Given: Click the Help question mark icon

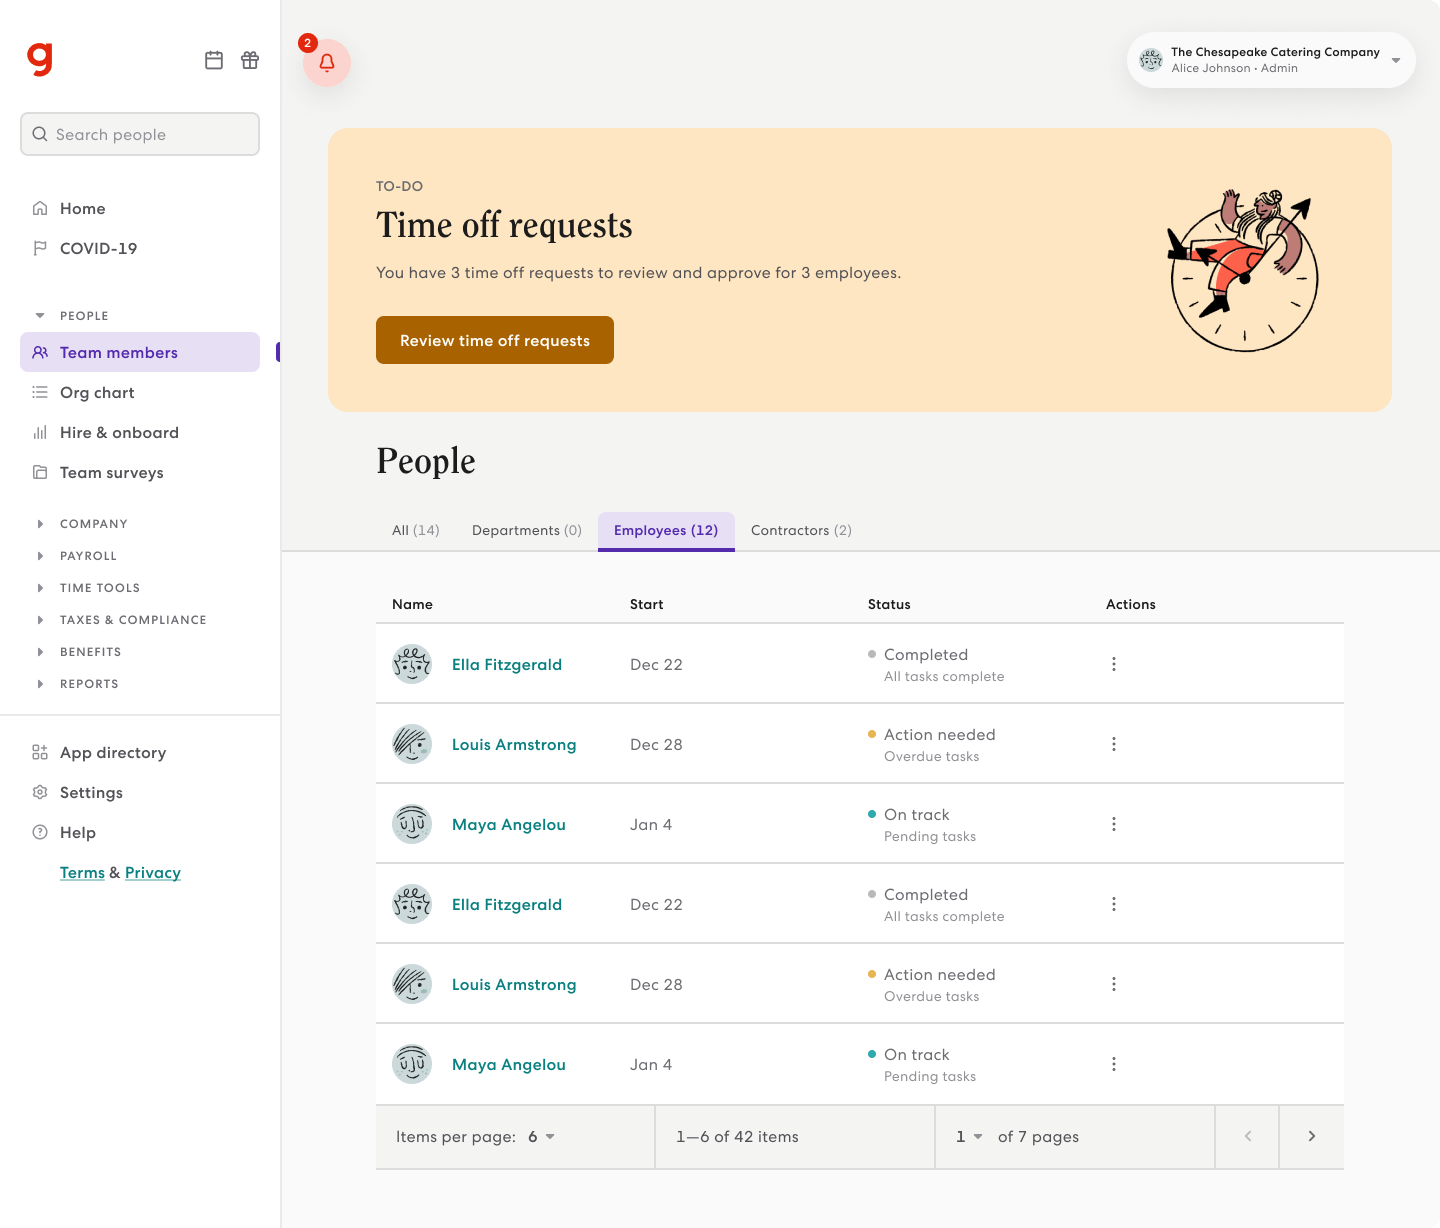Looking at the screenshot, I should point(40,832).
